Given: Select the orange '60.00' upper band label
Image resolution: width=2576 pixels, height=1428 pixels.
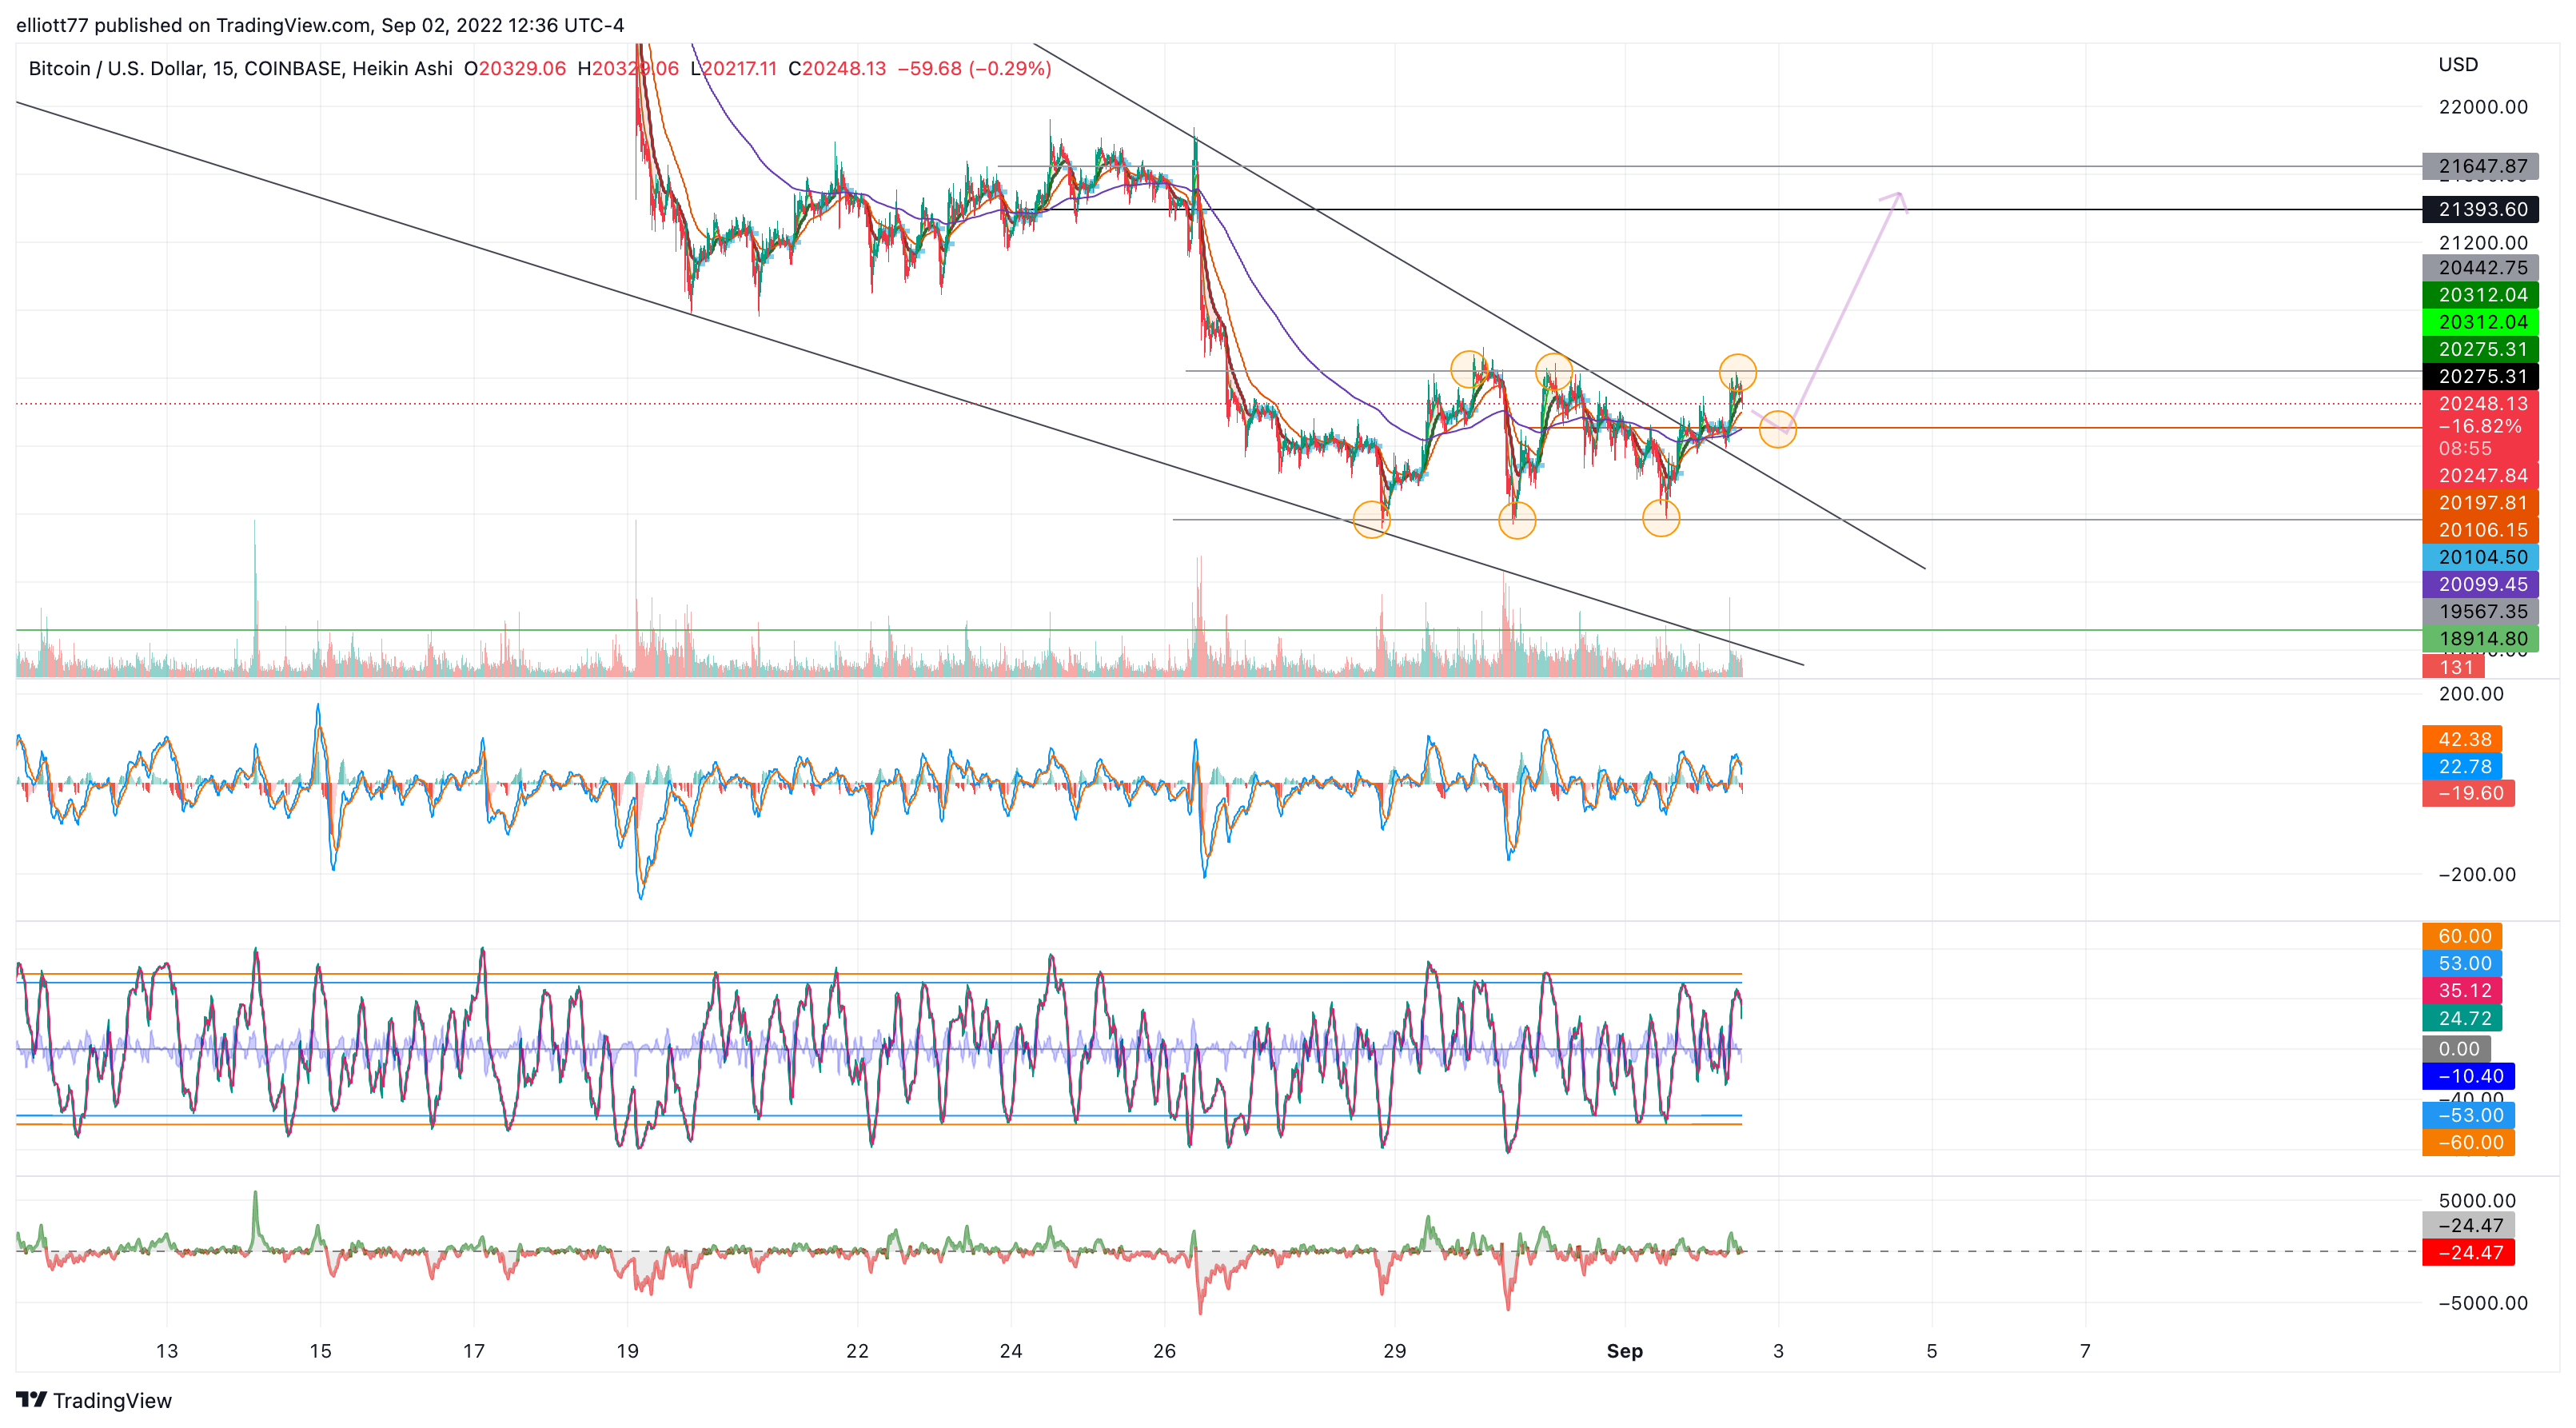Looking at the screenshot, I should coord(2462,936).
